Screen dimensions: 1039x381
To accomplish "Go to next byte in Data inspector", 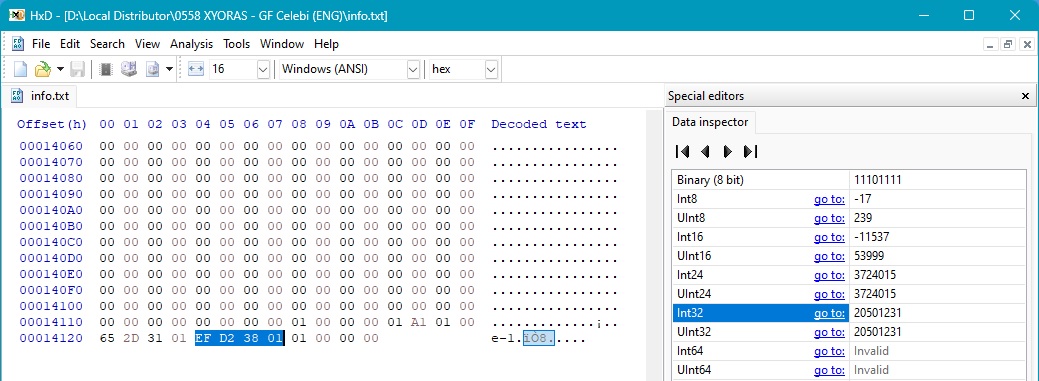I will coord(728,152).
